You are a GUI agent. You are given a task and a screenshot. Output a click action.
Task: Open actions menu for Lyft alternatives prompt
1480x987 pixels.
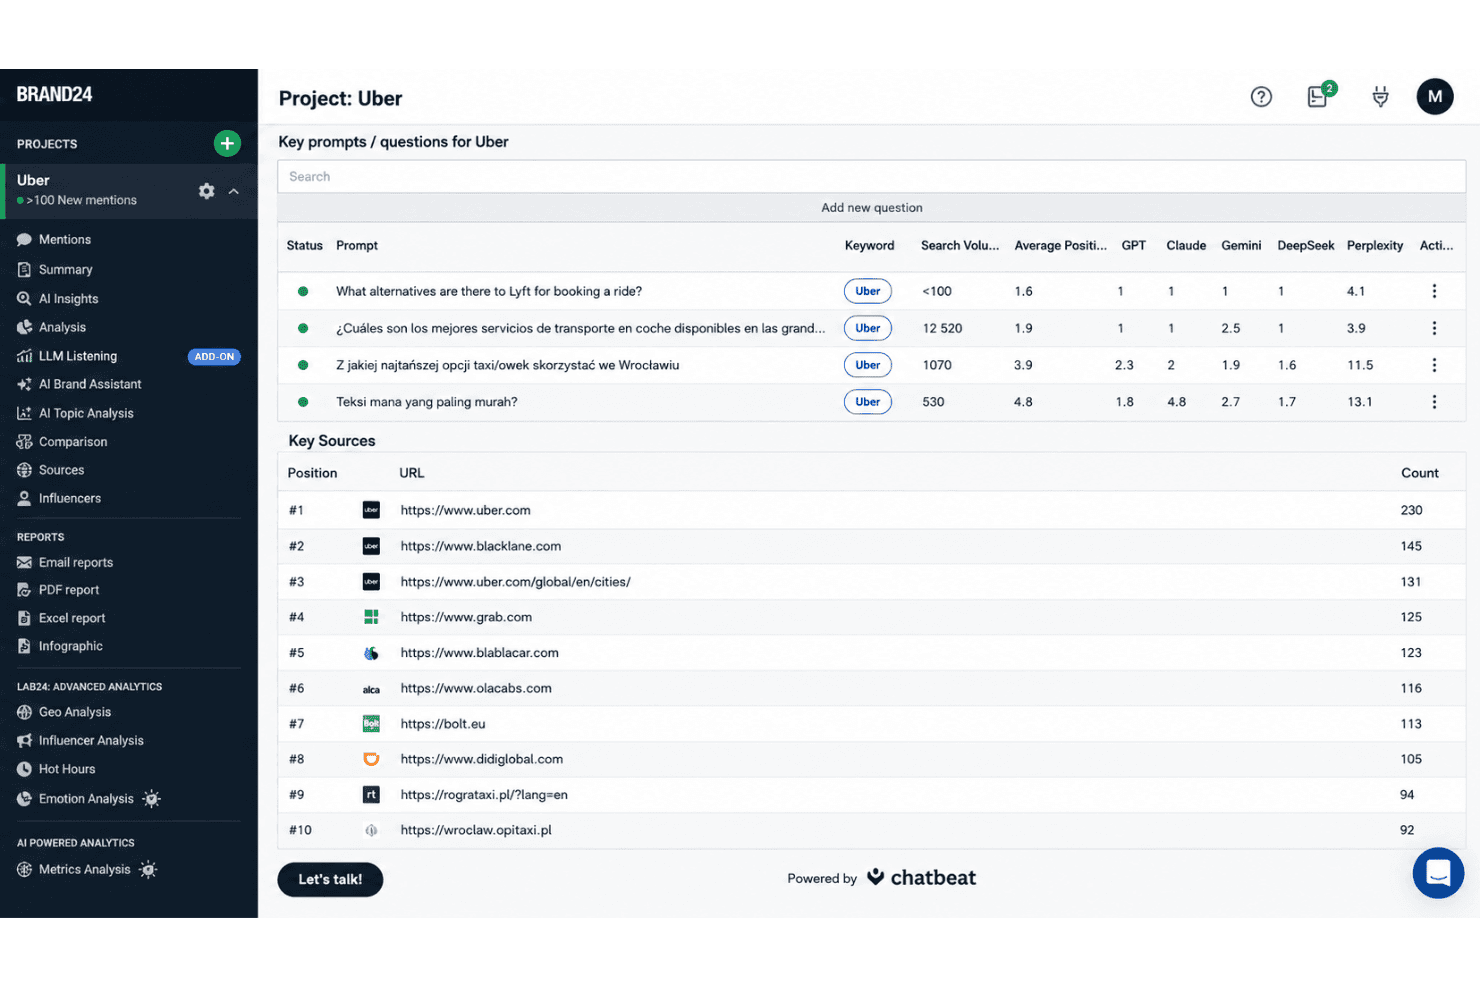coord(1434,291)
